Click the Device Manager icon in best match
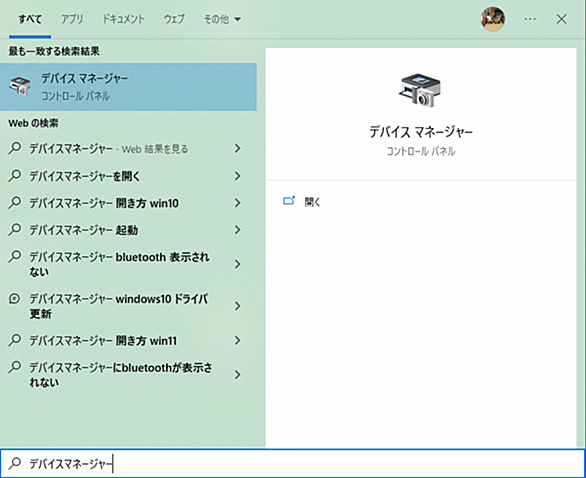Viewport: 586px width, 478px height. [20, 86]
